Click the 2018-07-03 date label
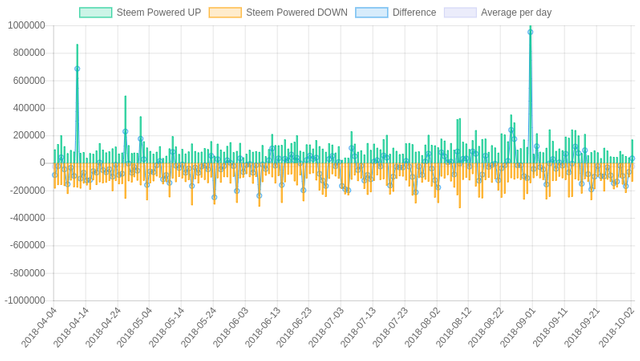This screenshot has height=361, width=640. click(x=327, y=328)
